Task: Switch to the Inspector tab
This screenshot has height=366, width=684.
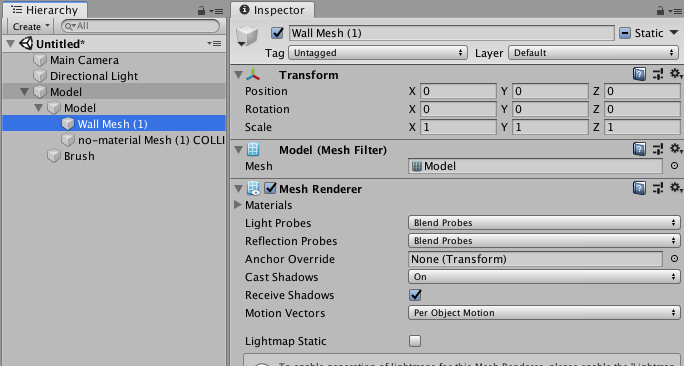Action: tap(272, 10)
